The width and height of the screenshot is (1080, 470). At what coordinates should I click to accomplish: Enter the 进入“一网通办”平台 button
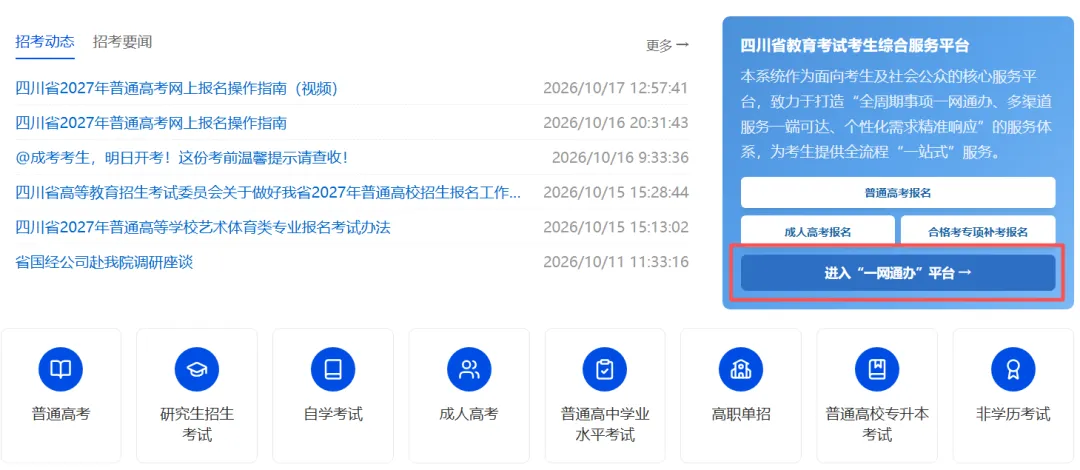897,273
